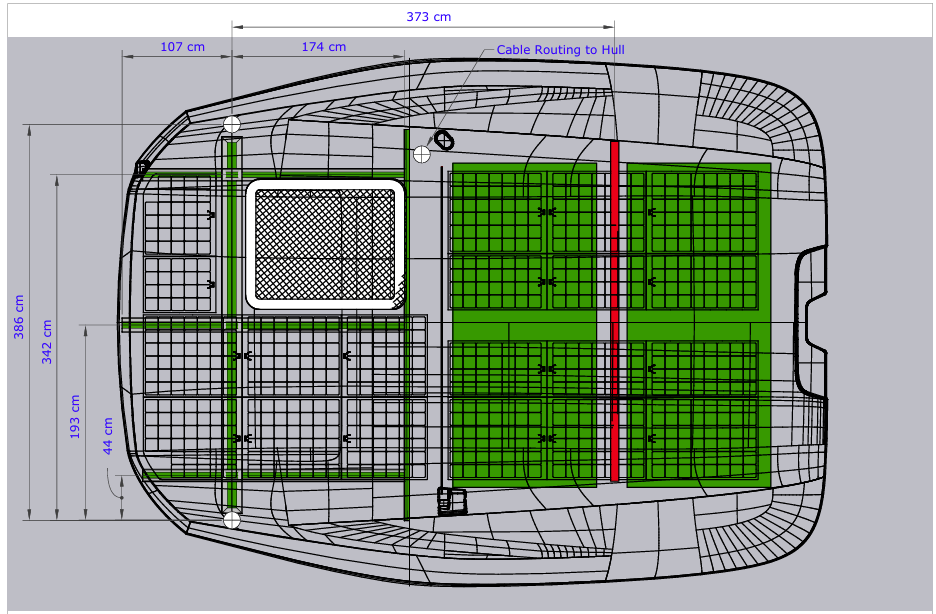This screenshot has height=614, width=936.
Task: Click white crosshair circle atop the left green strip
Action: [x=232, y=124]
